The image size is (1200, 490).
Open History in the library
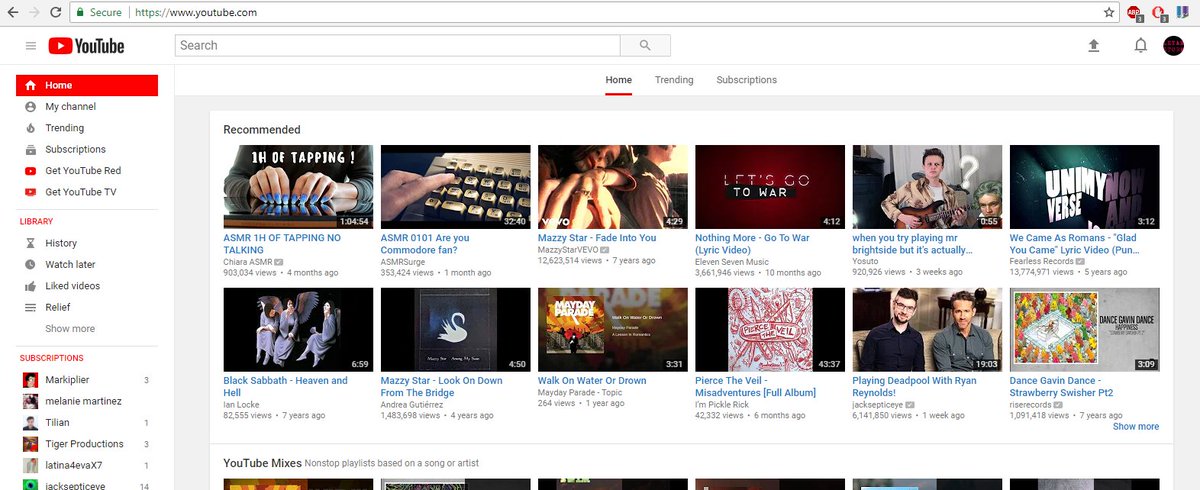87,243
